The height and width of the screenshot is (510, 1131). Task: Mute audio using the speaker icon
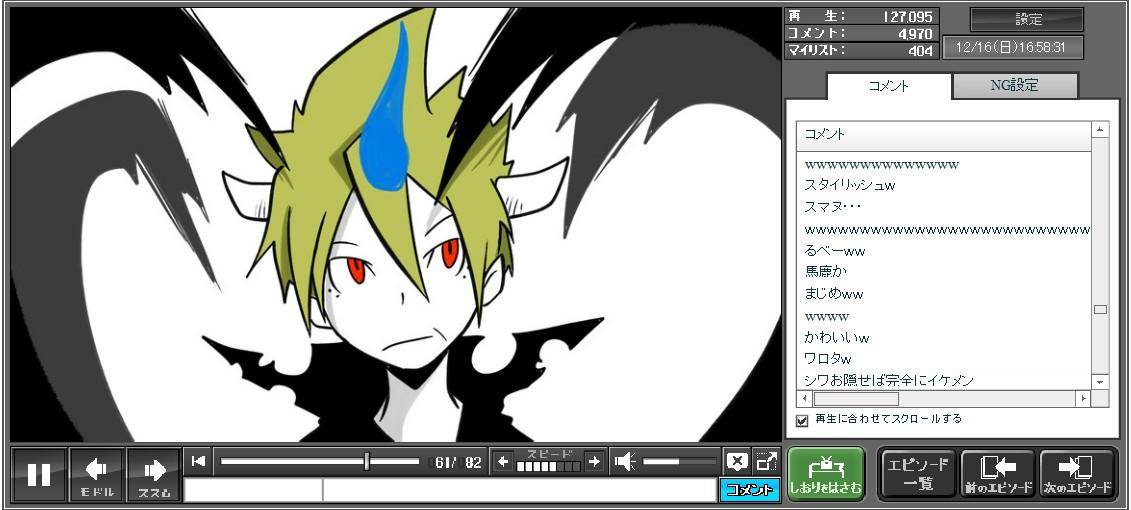(x=625, y=461)
